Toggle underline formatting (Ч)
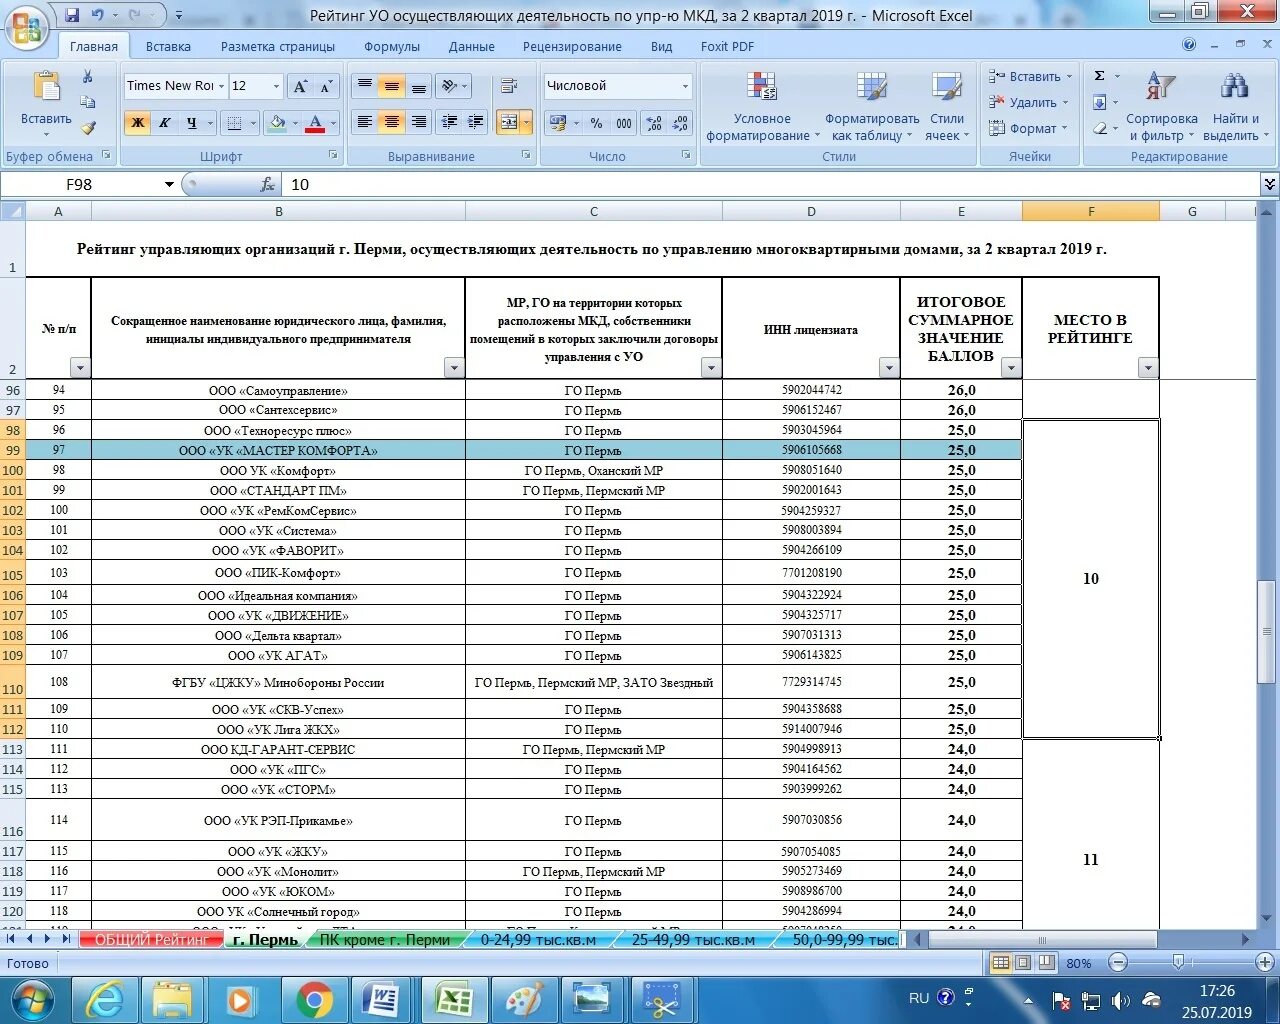 click(x=191, y=123)
